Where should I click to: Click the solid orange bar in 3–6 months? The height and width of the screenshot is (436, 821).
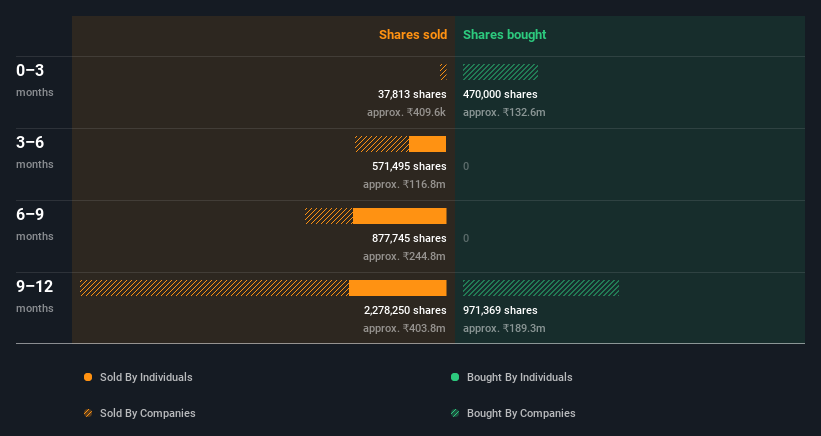[428, 144]
